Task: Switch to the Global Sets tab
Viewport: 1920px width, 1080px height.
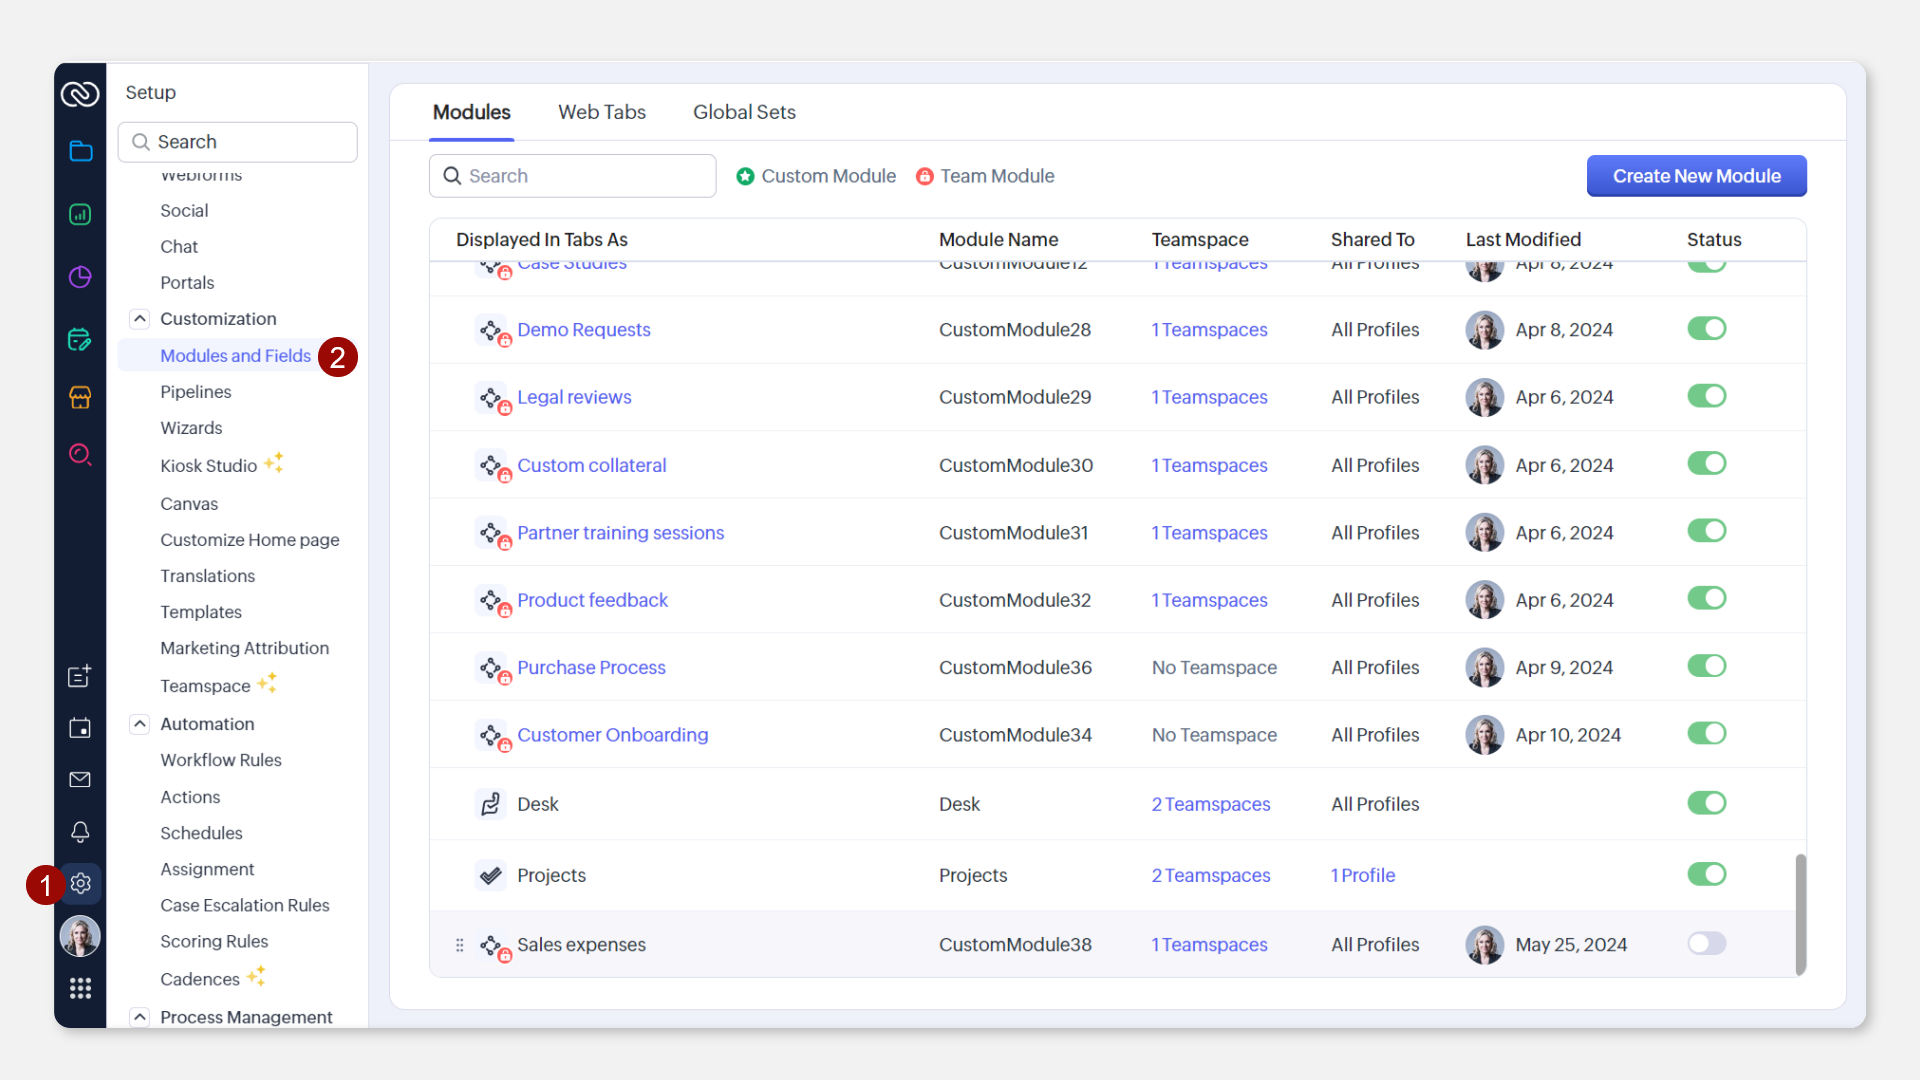Action: 744,112
